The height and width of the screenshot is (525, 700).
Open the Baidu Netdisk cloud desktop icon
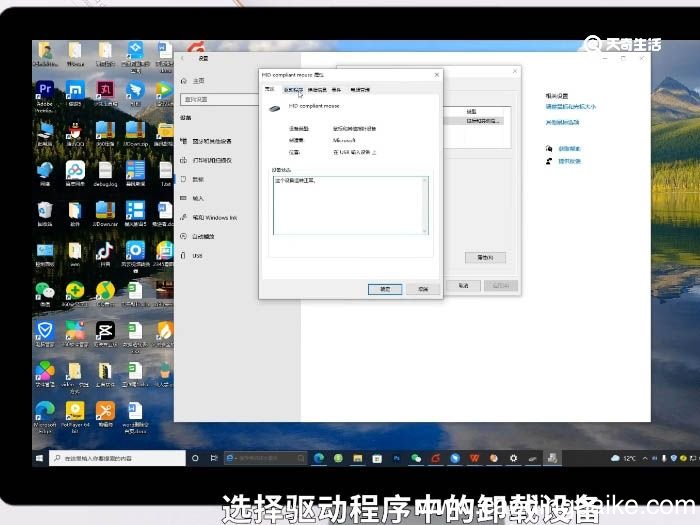click(75, 173)
